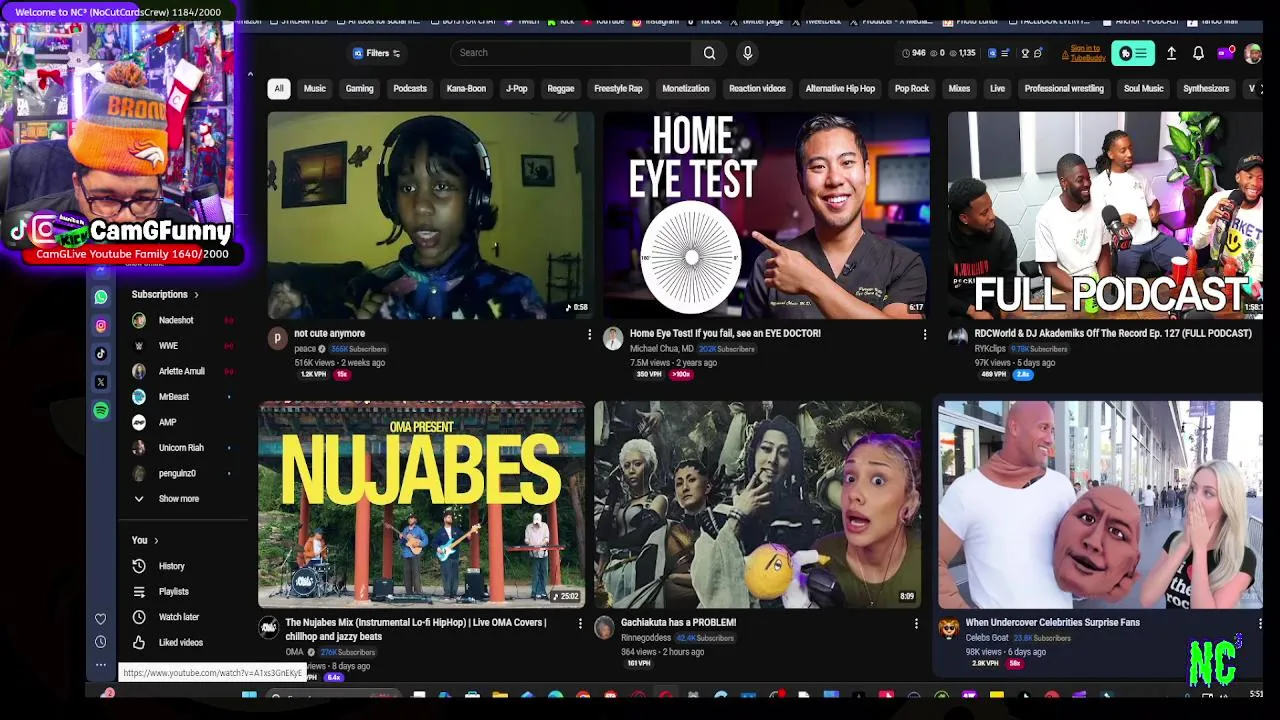Viewport: 1280px width, 720px height.
Task: Expand the You section arrow
Action: coord(156,541)
